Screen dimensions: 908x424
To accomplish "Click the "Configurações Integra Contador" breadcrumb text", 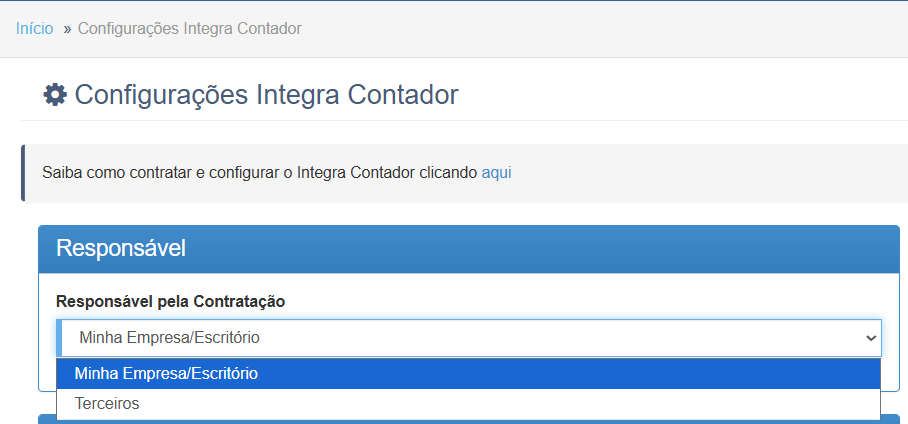I will click(x=189, y=28).
